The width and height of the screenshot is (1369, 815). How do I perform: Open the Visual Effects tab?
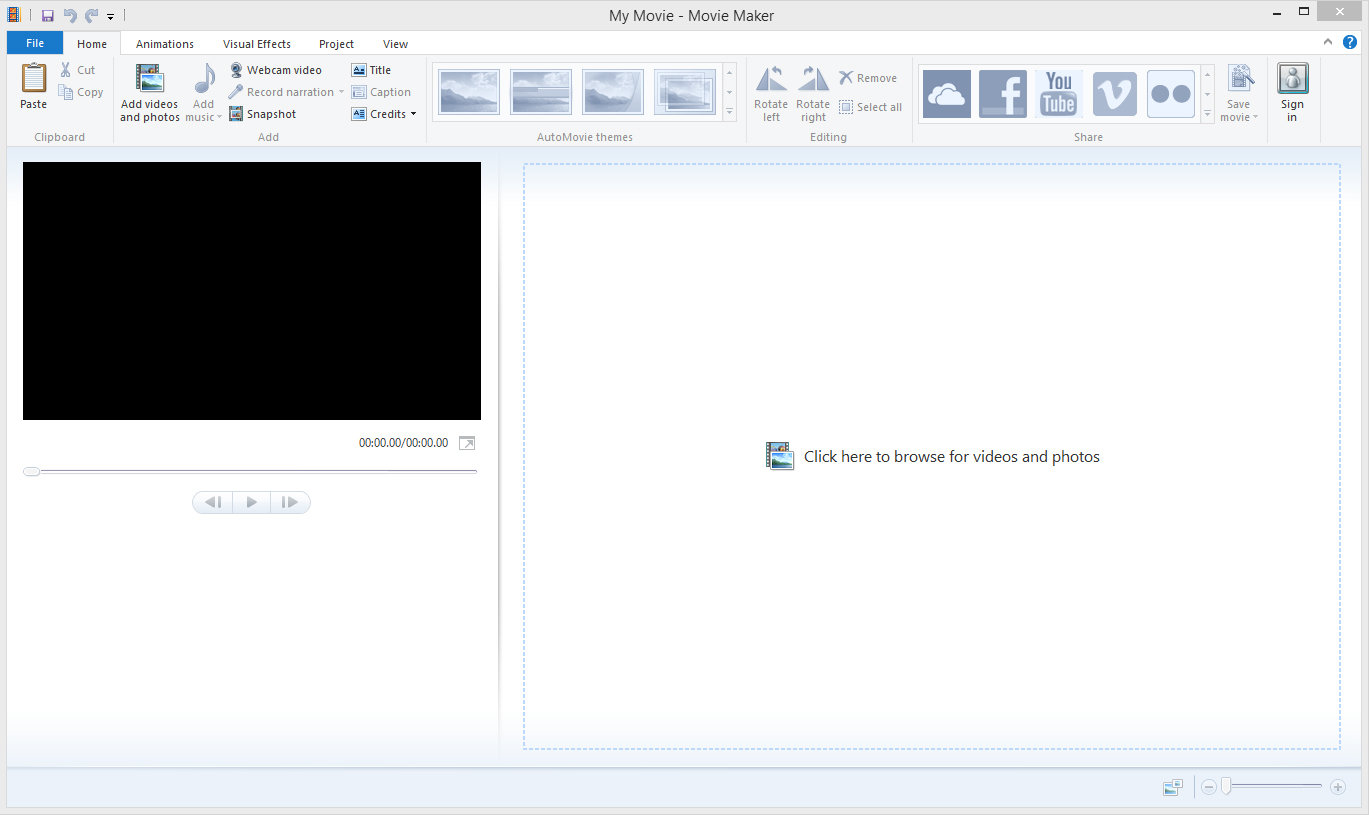(x=257, y=44)
